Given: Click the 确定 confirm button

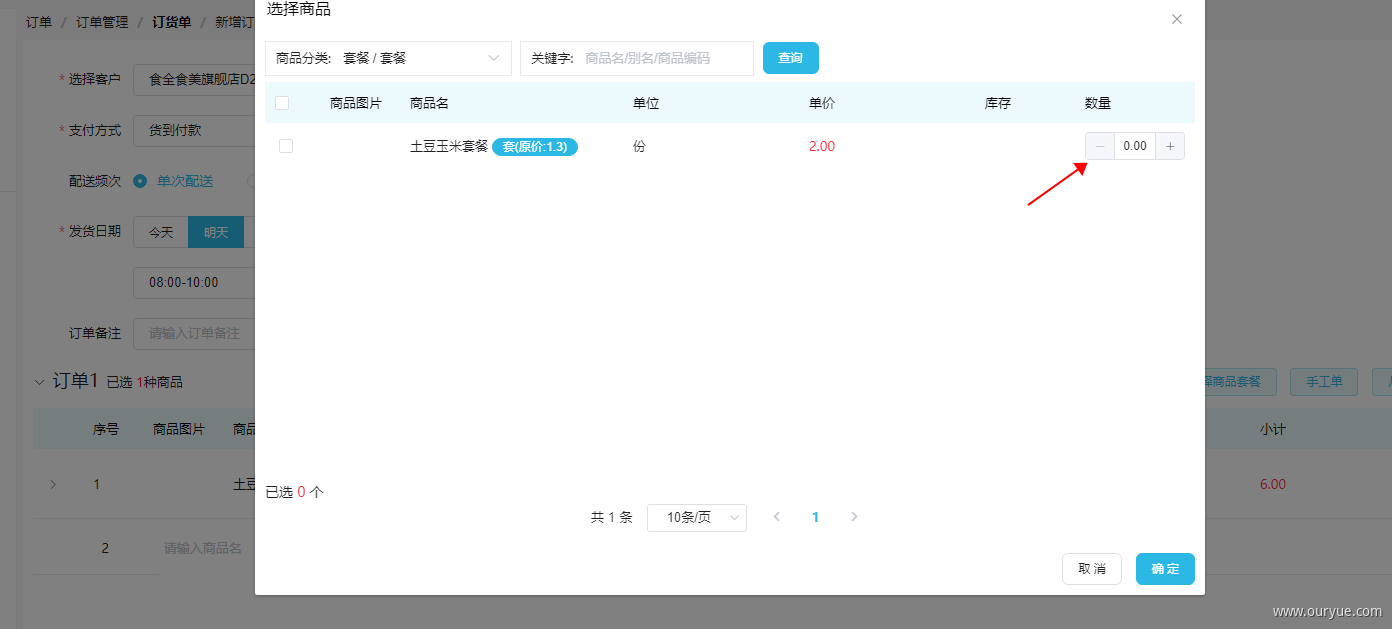Looking at the screenshot, I should (1165, 569).
